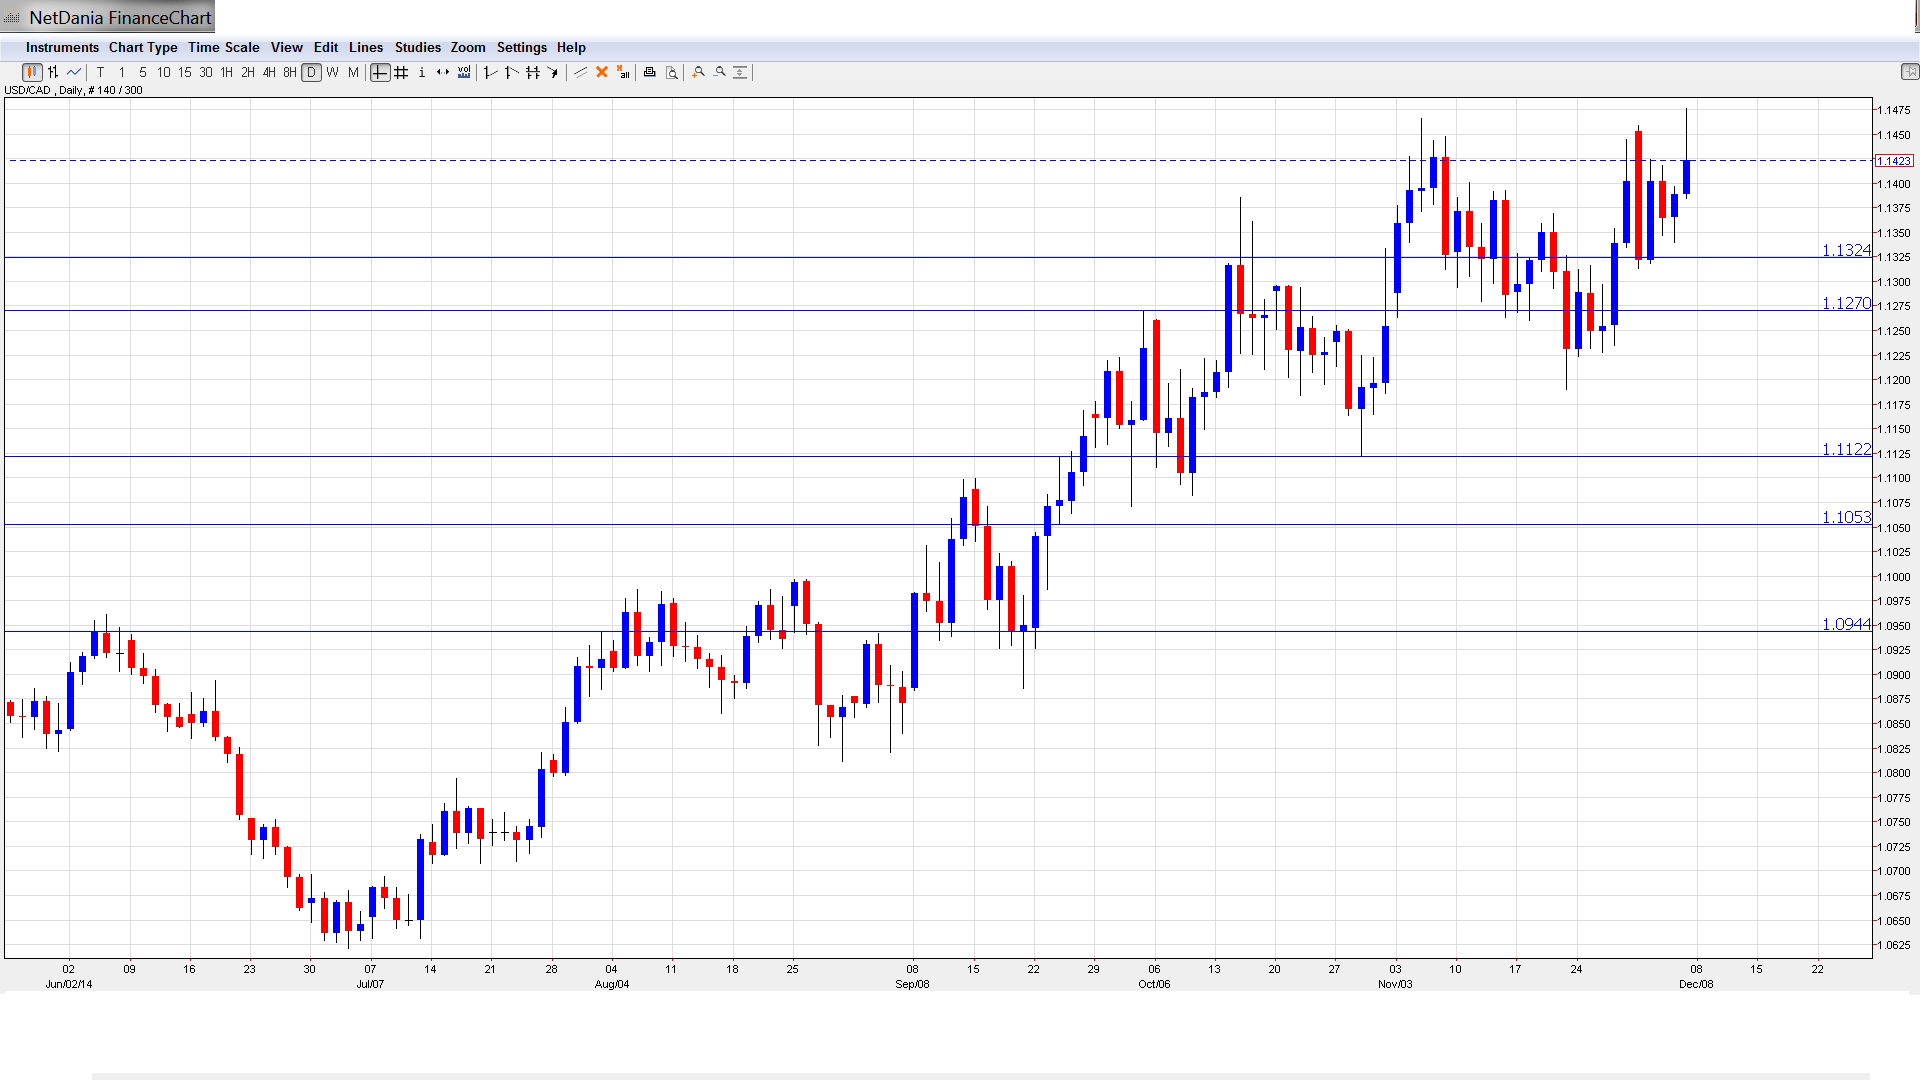Toggle the volume display icon
This screenshot has height=1080, width=1920.
click(x=464, y=72)
